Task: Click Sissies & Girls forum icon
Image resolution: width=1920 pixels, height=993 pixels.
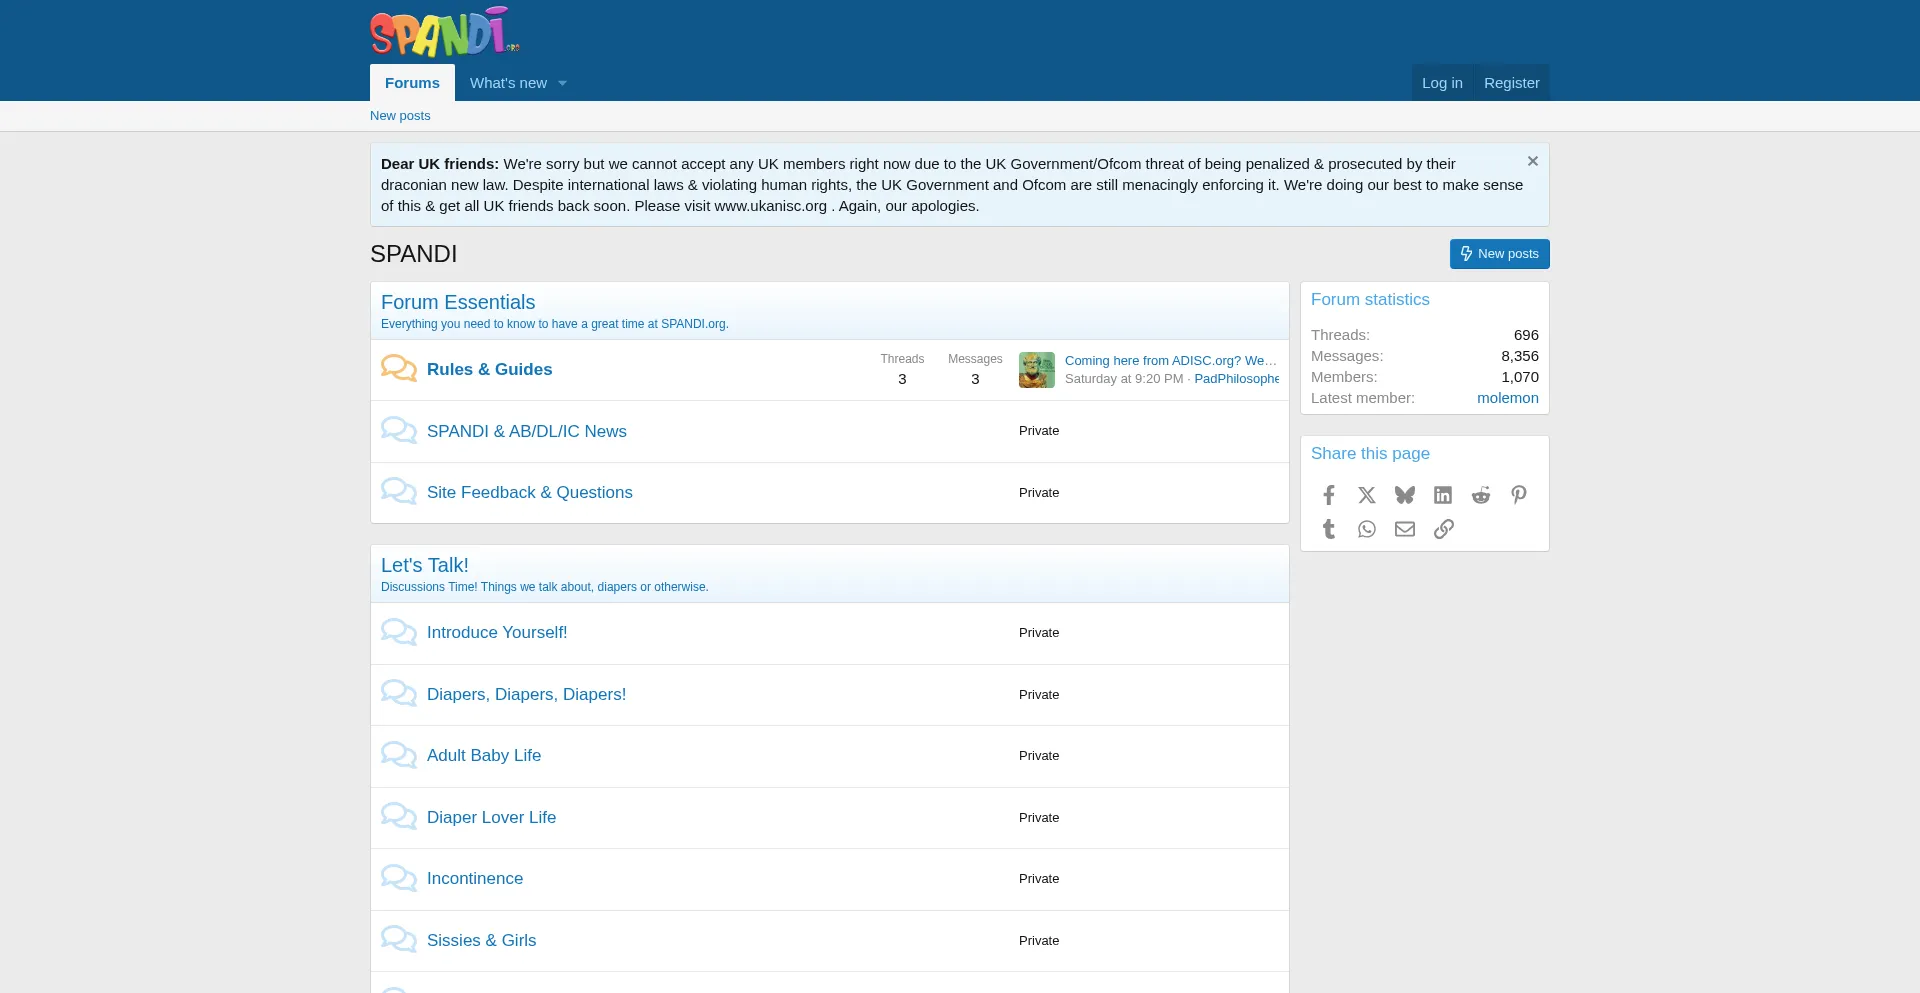Action: (399, 940)
